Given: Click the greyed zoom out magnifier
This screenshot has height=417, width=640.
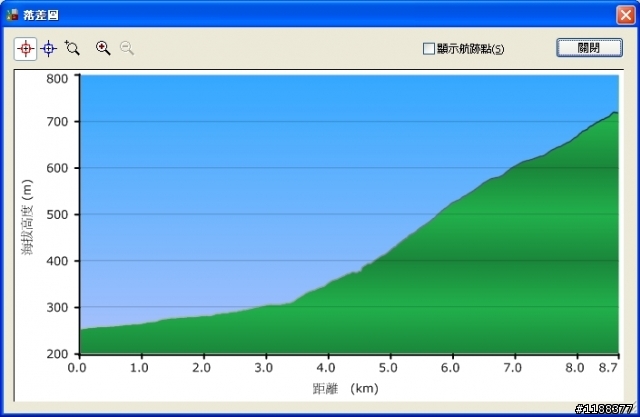Looking at the screenshot, I should [x=127, y=48].
